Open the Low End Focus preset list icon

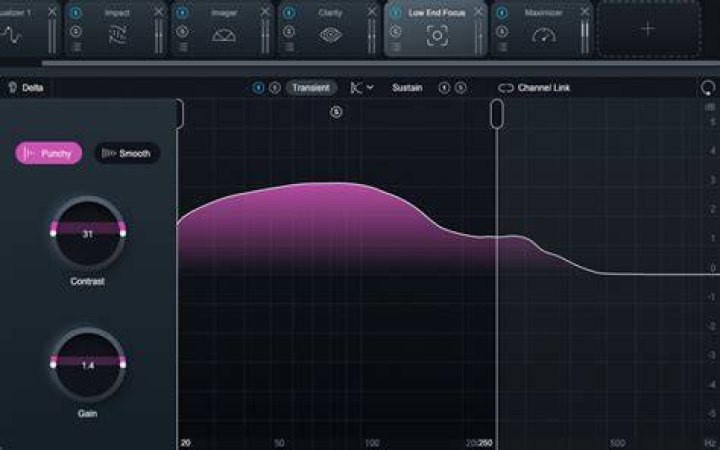click(x=396, y=46)
